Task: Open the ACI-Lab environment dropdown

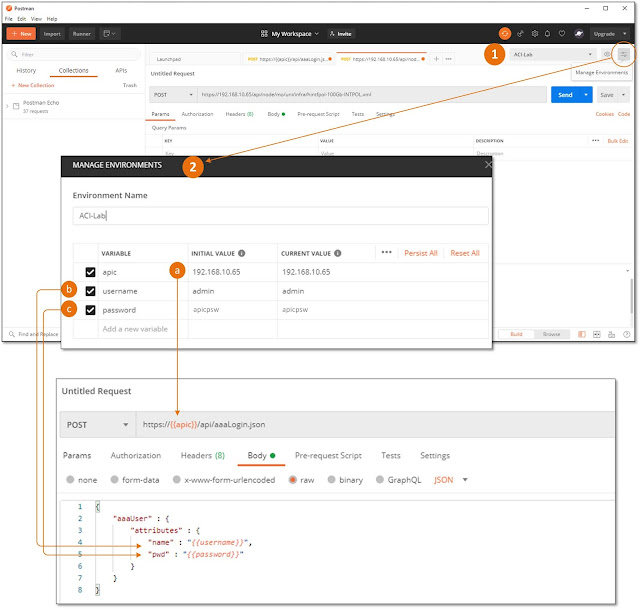Action: coord(553,54)
